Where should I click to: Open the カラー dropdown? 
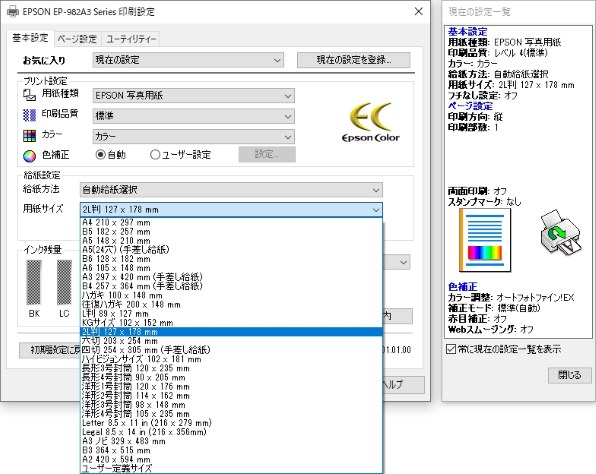[x=193, y=136]
